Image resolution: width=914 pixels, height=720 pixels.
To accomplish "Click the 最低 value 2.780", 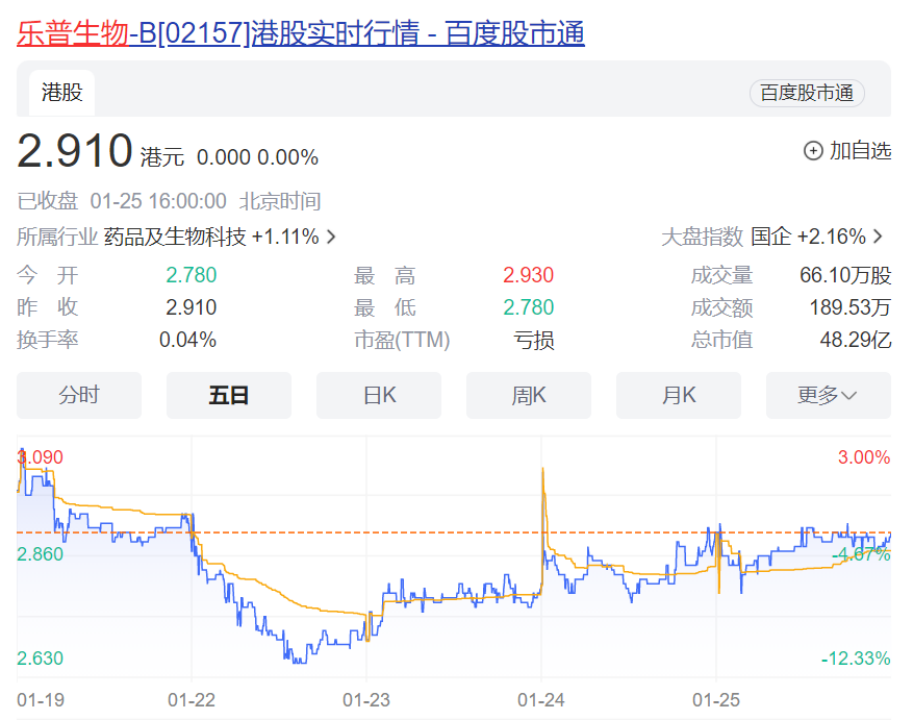I will 528,307.
